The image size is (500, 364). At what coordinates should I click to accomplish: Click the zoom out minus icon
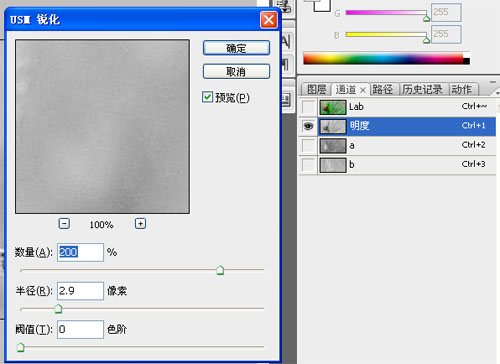coord(64,223)
